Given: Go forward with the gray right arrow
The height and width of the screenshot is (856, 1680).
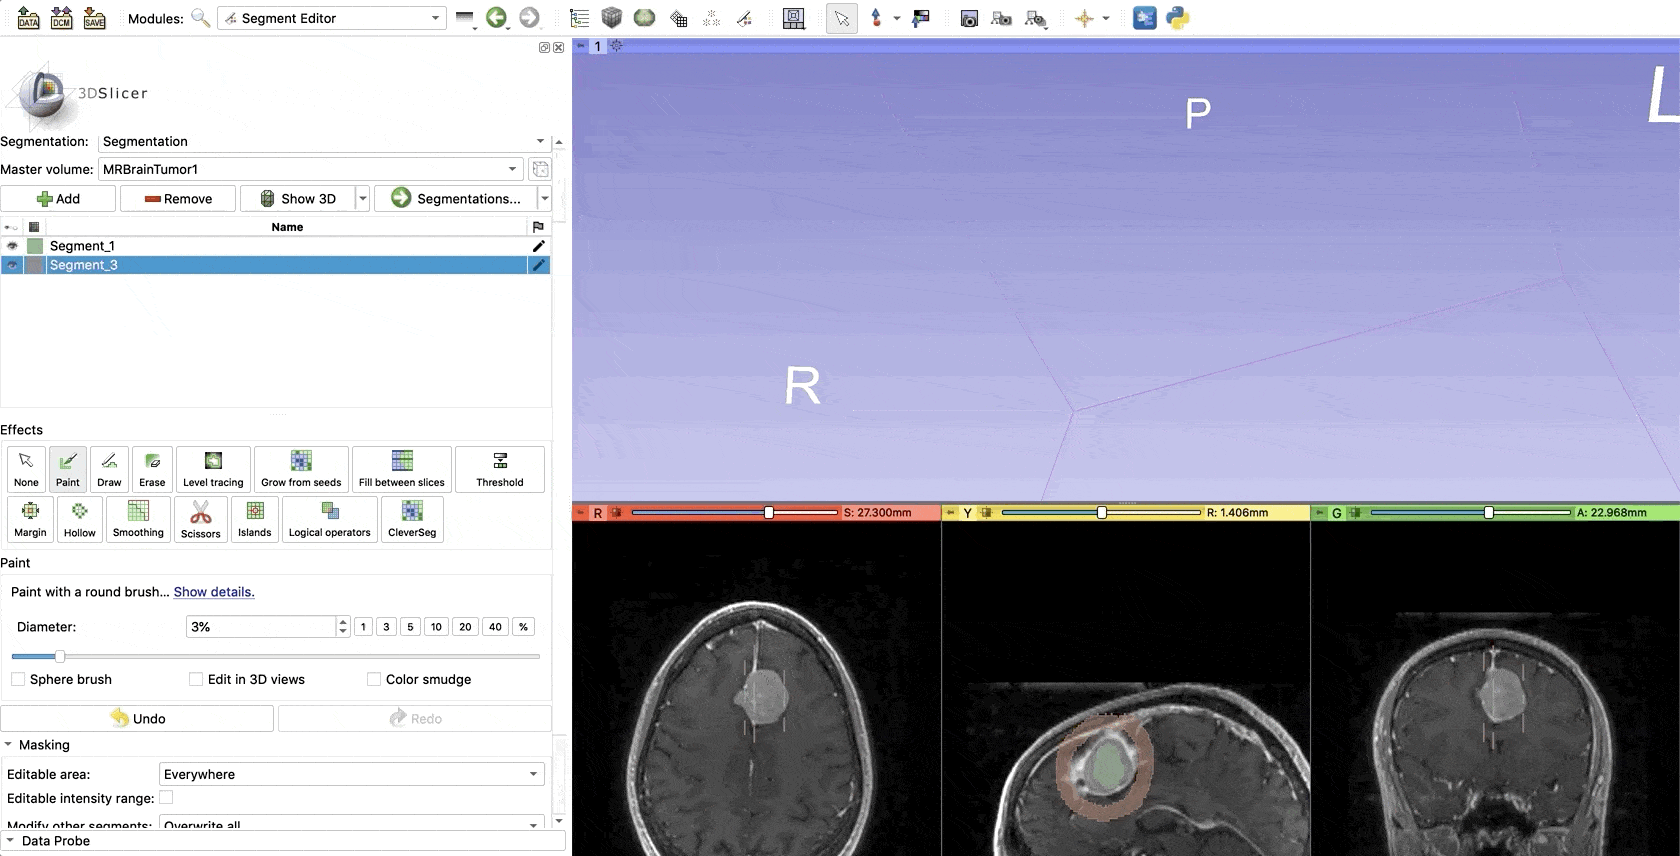Looking at the screenshot, I should tap(529, 18).
